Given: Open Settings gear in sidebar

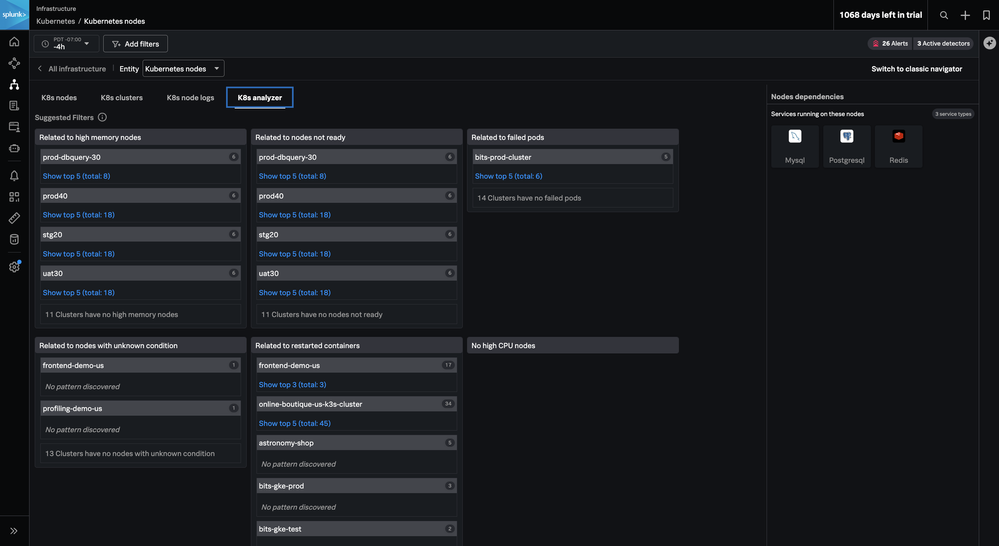Looking at the screenshot, I should pos(14,267).
